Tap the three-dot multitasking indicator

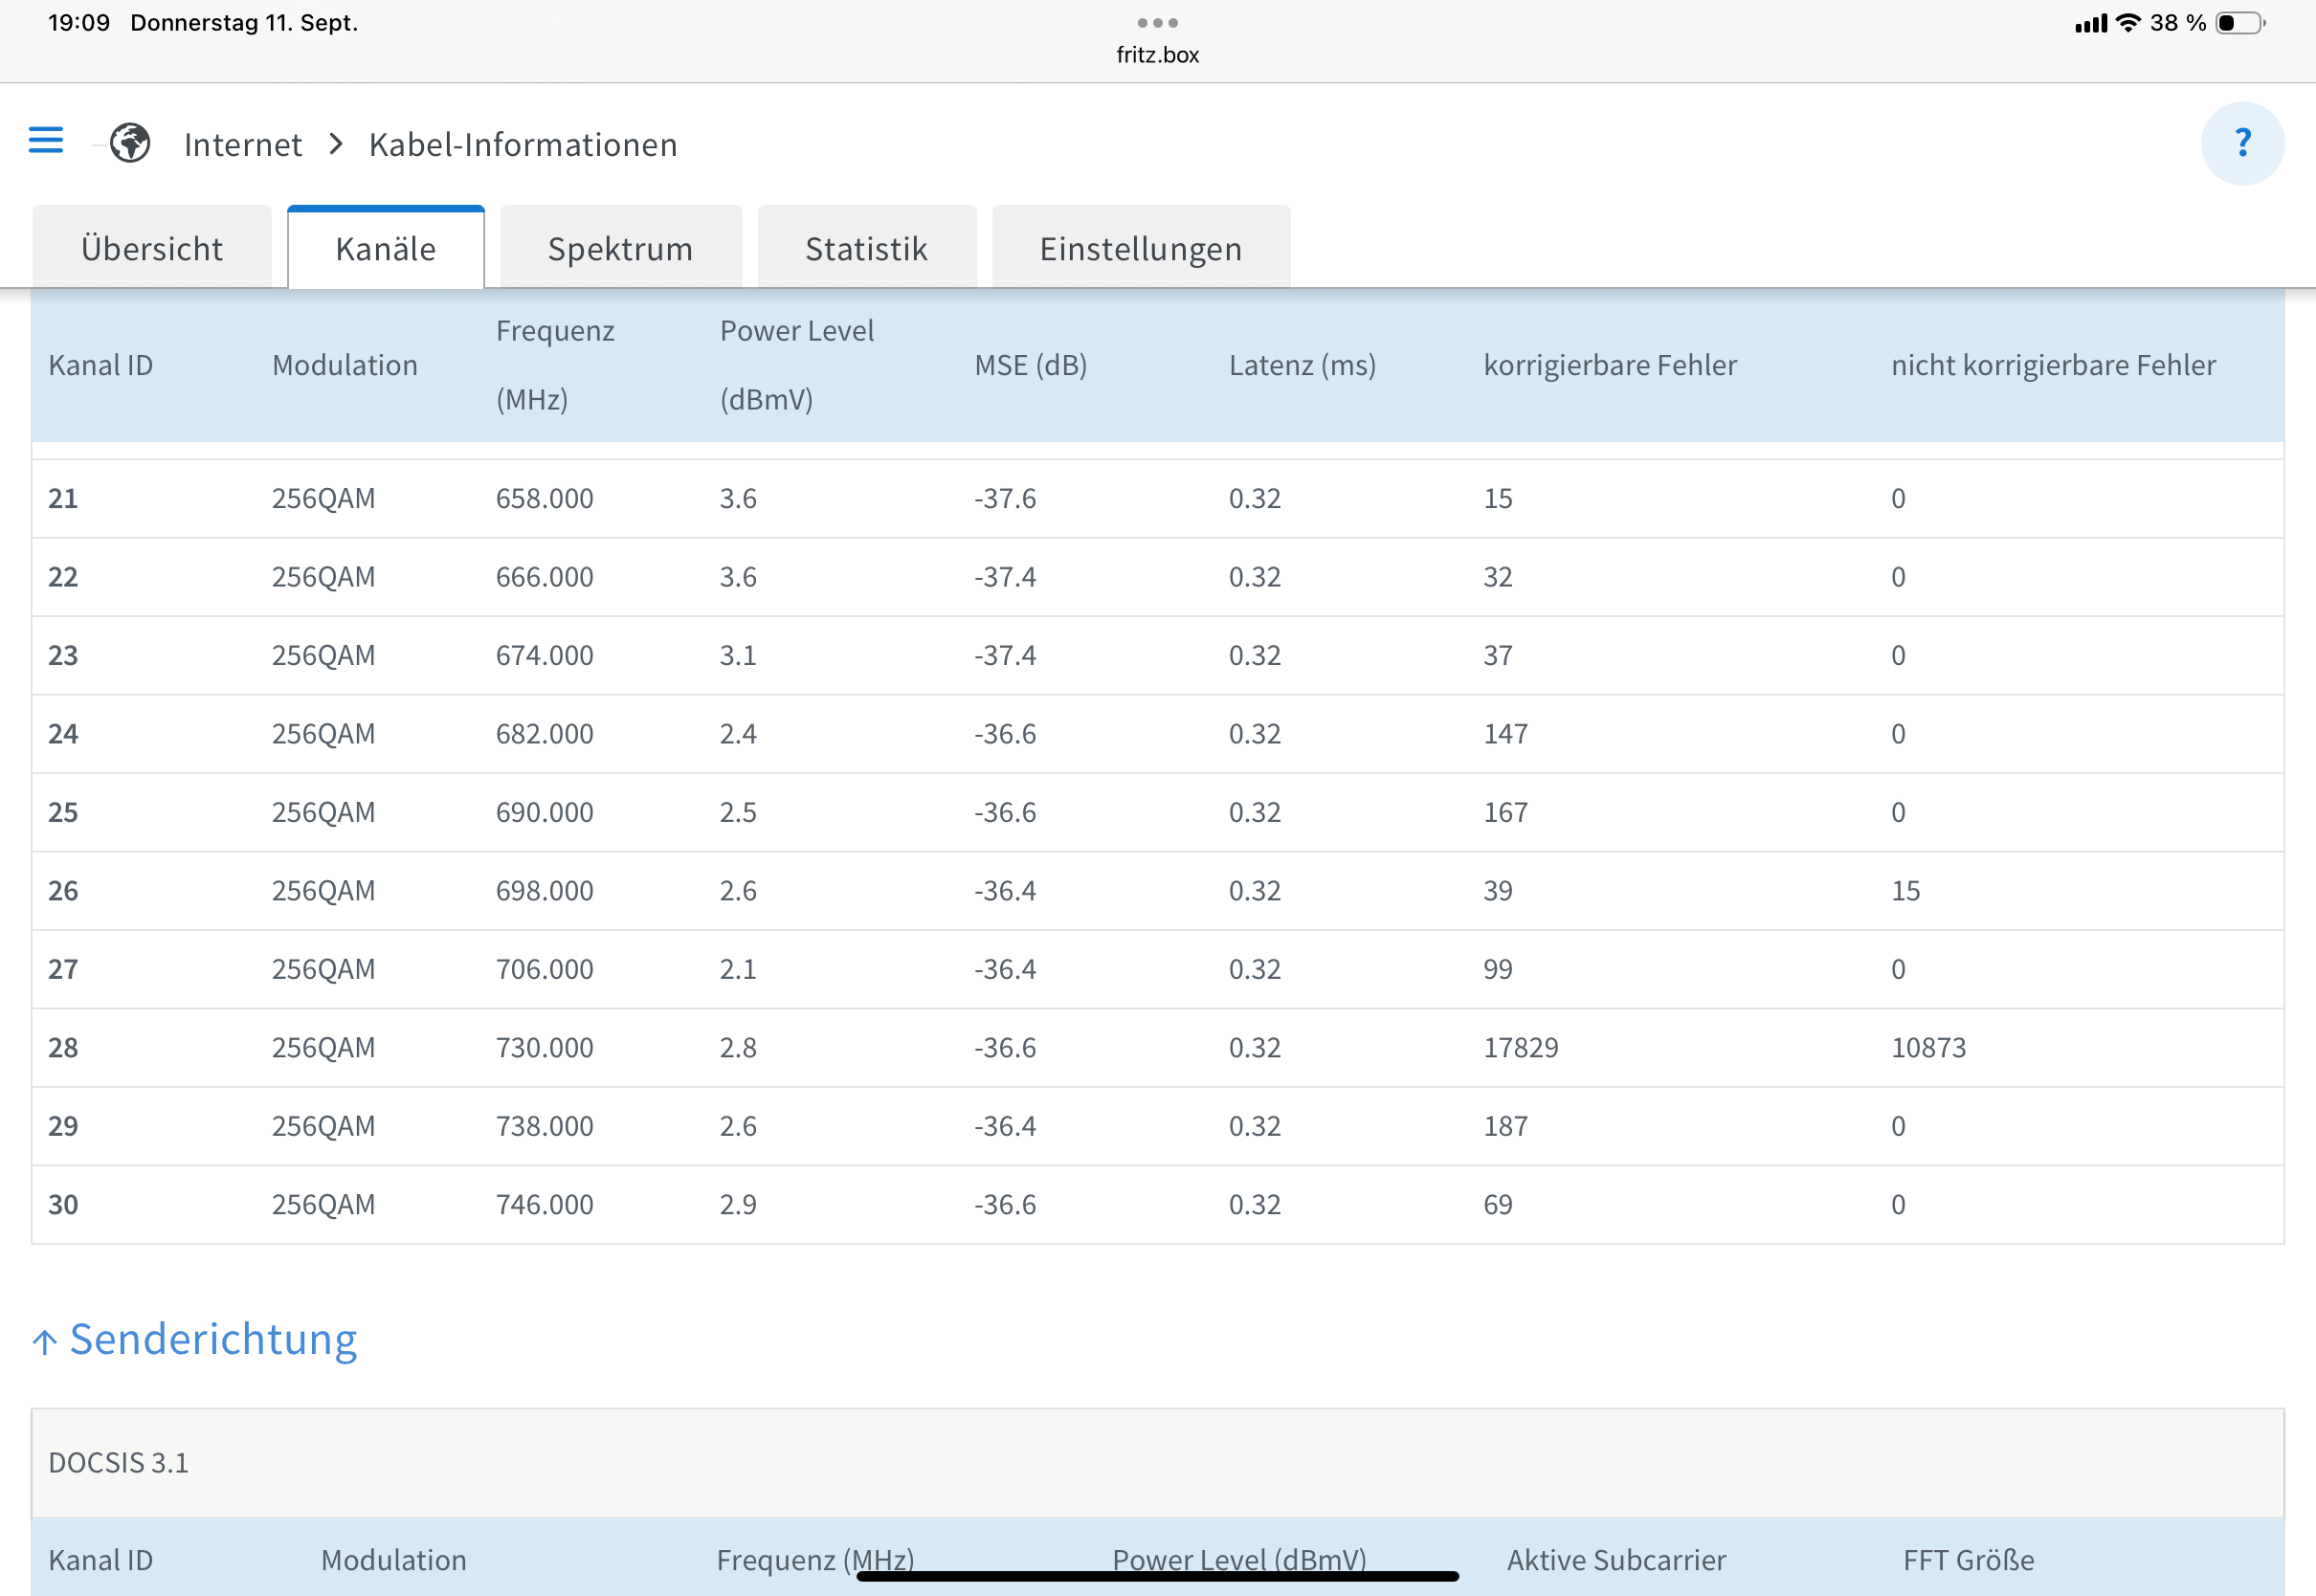point(1157,22)
